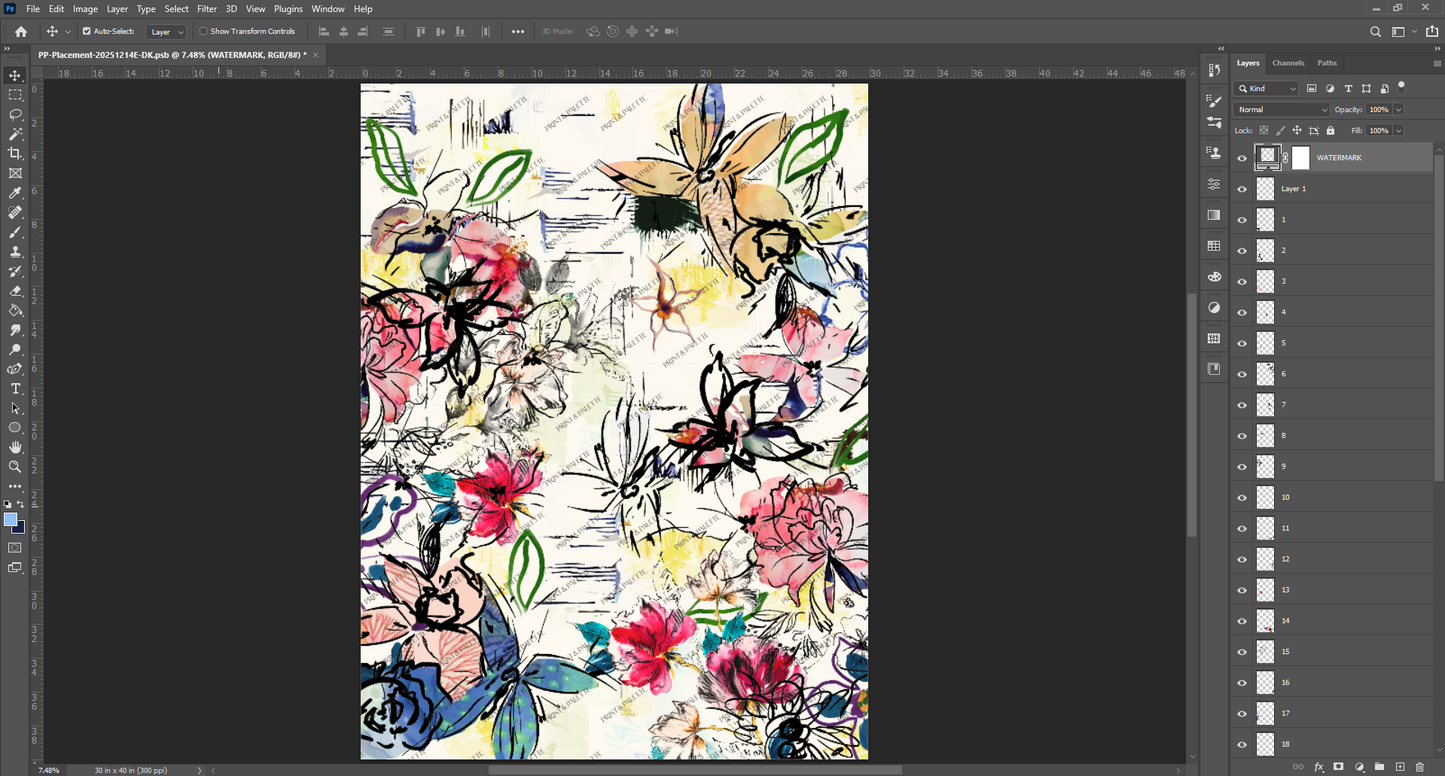Viewport: 1445px width, 776px height.
Task: Select the Paint Bucket tool
Action: click(x=15, y=310)
